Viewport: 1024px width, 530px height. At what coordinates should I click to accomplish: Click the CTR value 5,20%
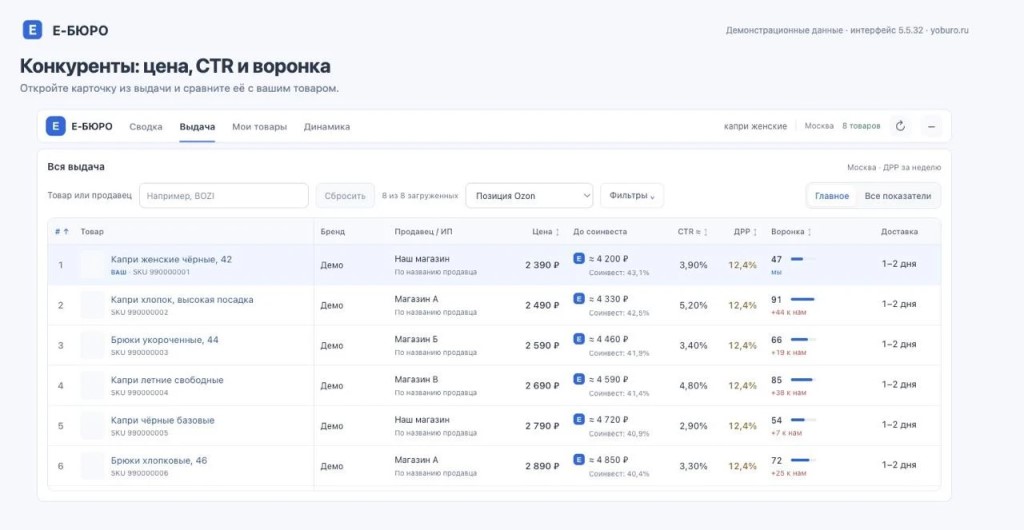(693, 305)
